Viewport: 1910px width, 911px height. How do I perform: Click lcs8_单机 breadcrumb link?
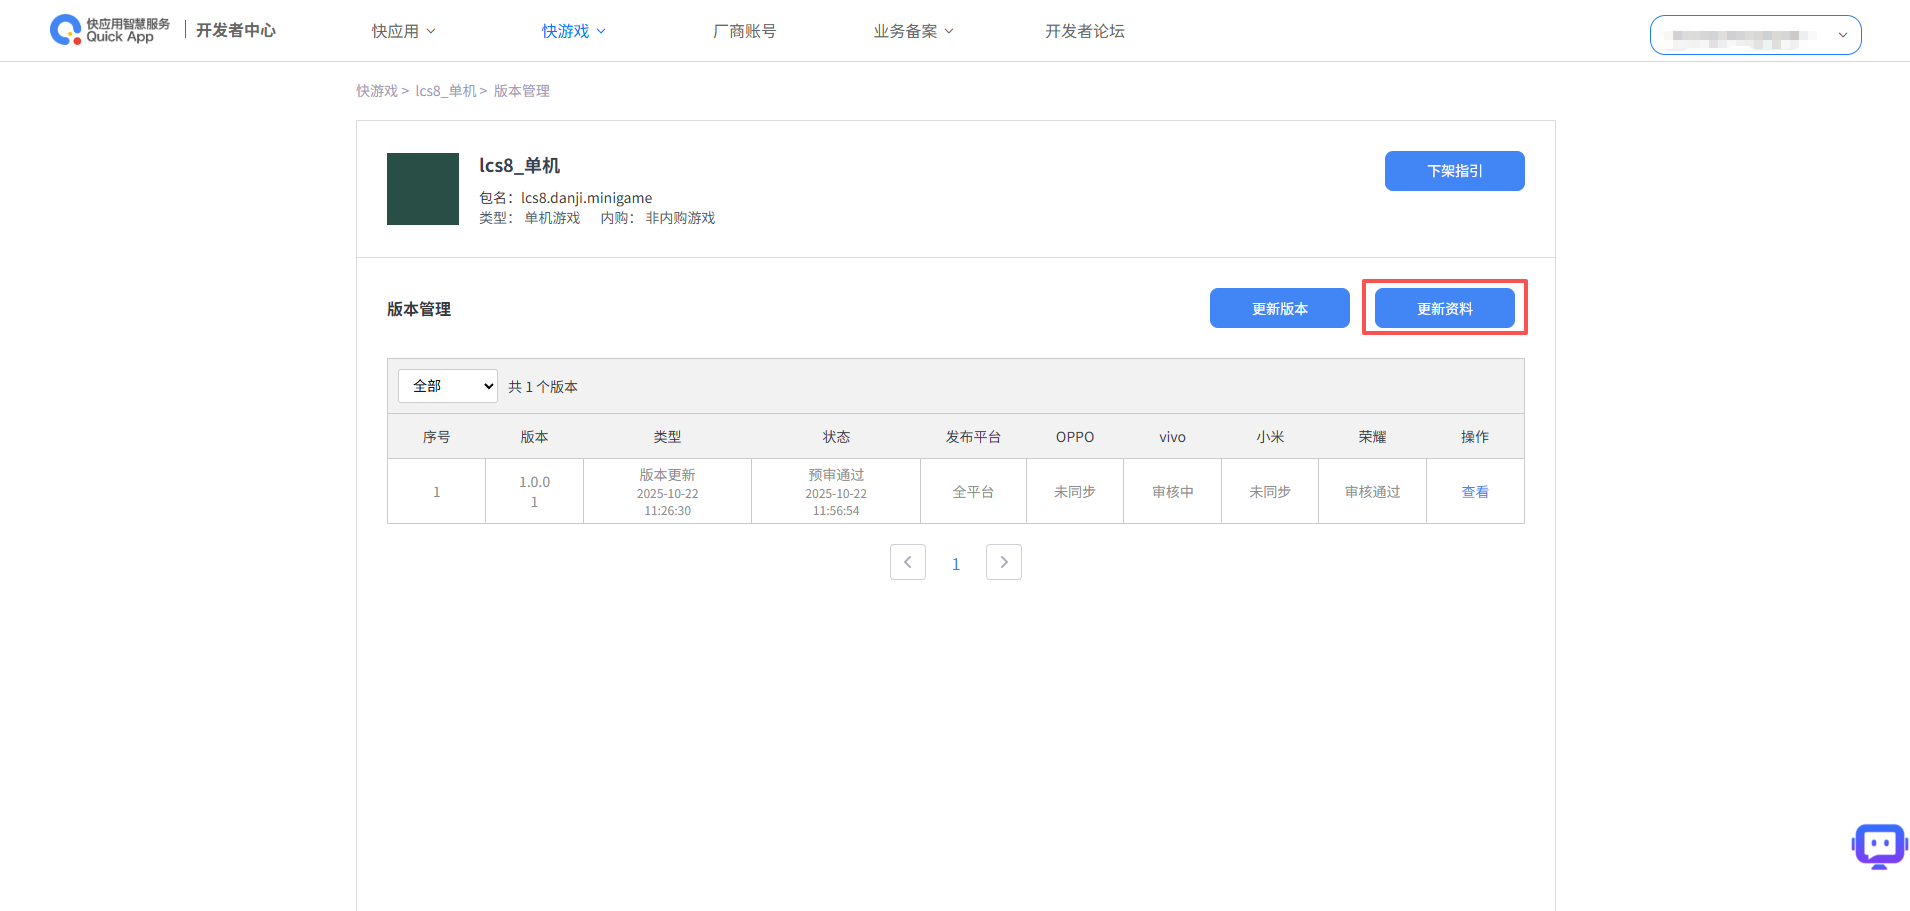coord(446,91)
